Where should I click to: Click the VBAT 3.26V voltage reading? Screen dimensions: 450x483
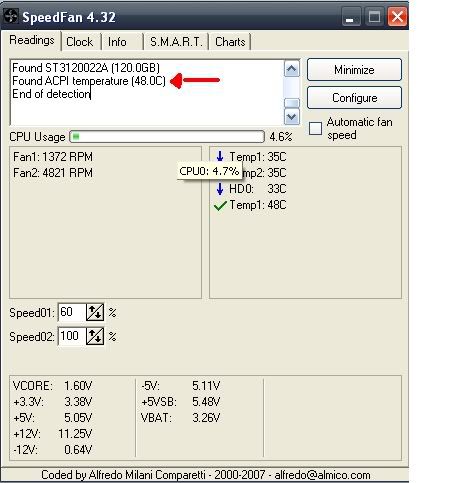tap(181, 418)
